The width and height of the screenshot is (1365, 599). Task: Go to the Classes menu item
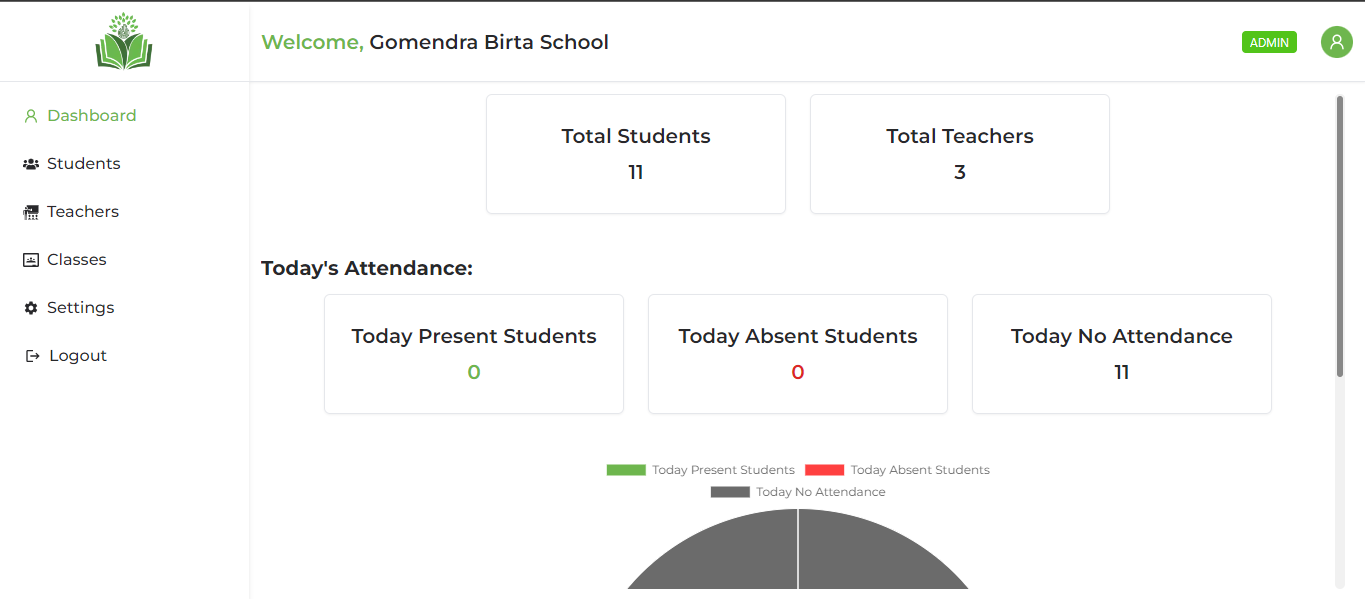tap(76, 260)
